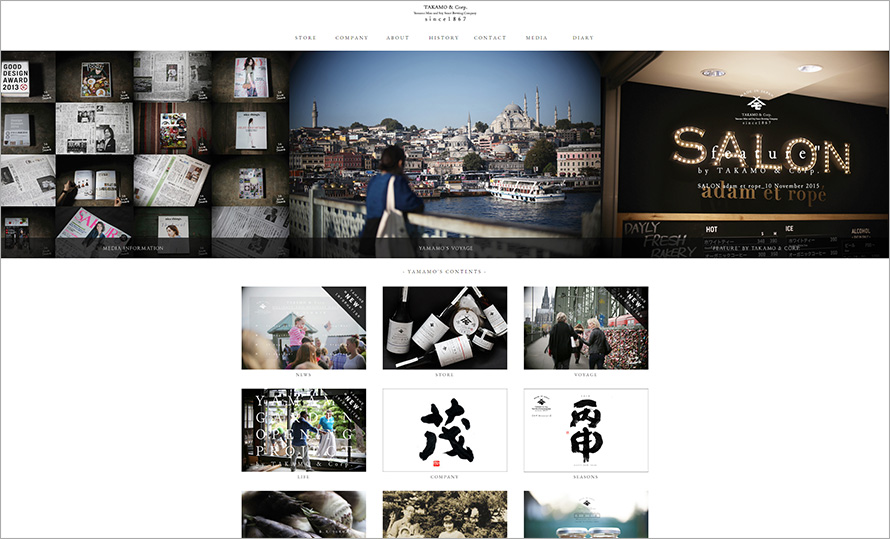This screenshot has width=890, height=539.
Task: Open the vegetables thumbnail in bottom row
Action: pyautogui.click(x=304, y=514)
